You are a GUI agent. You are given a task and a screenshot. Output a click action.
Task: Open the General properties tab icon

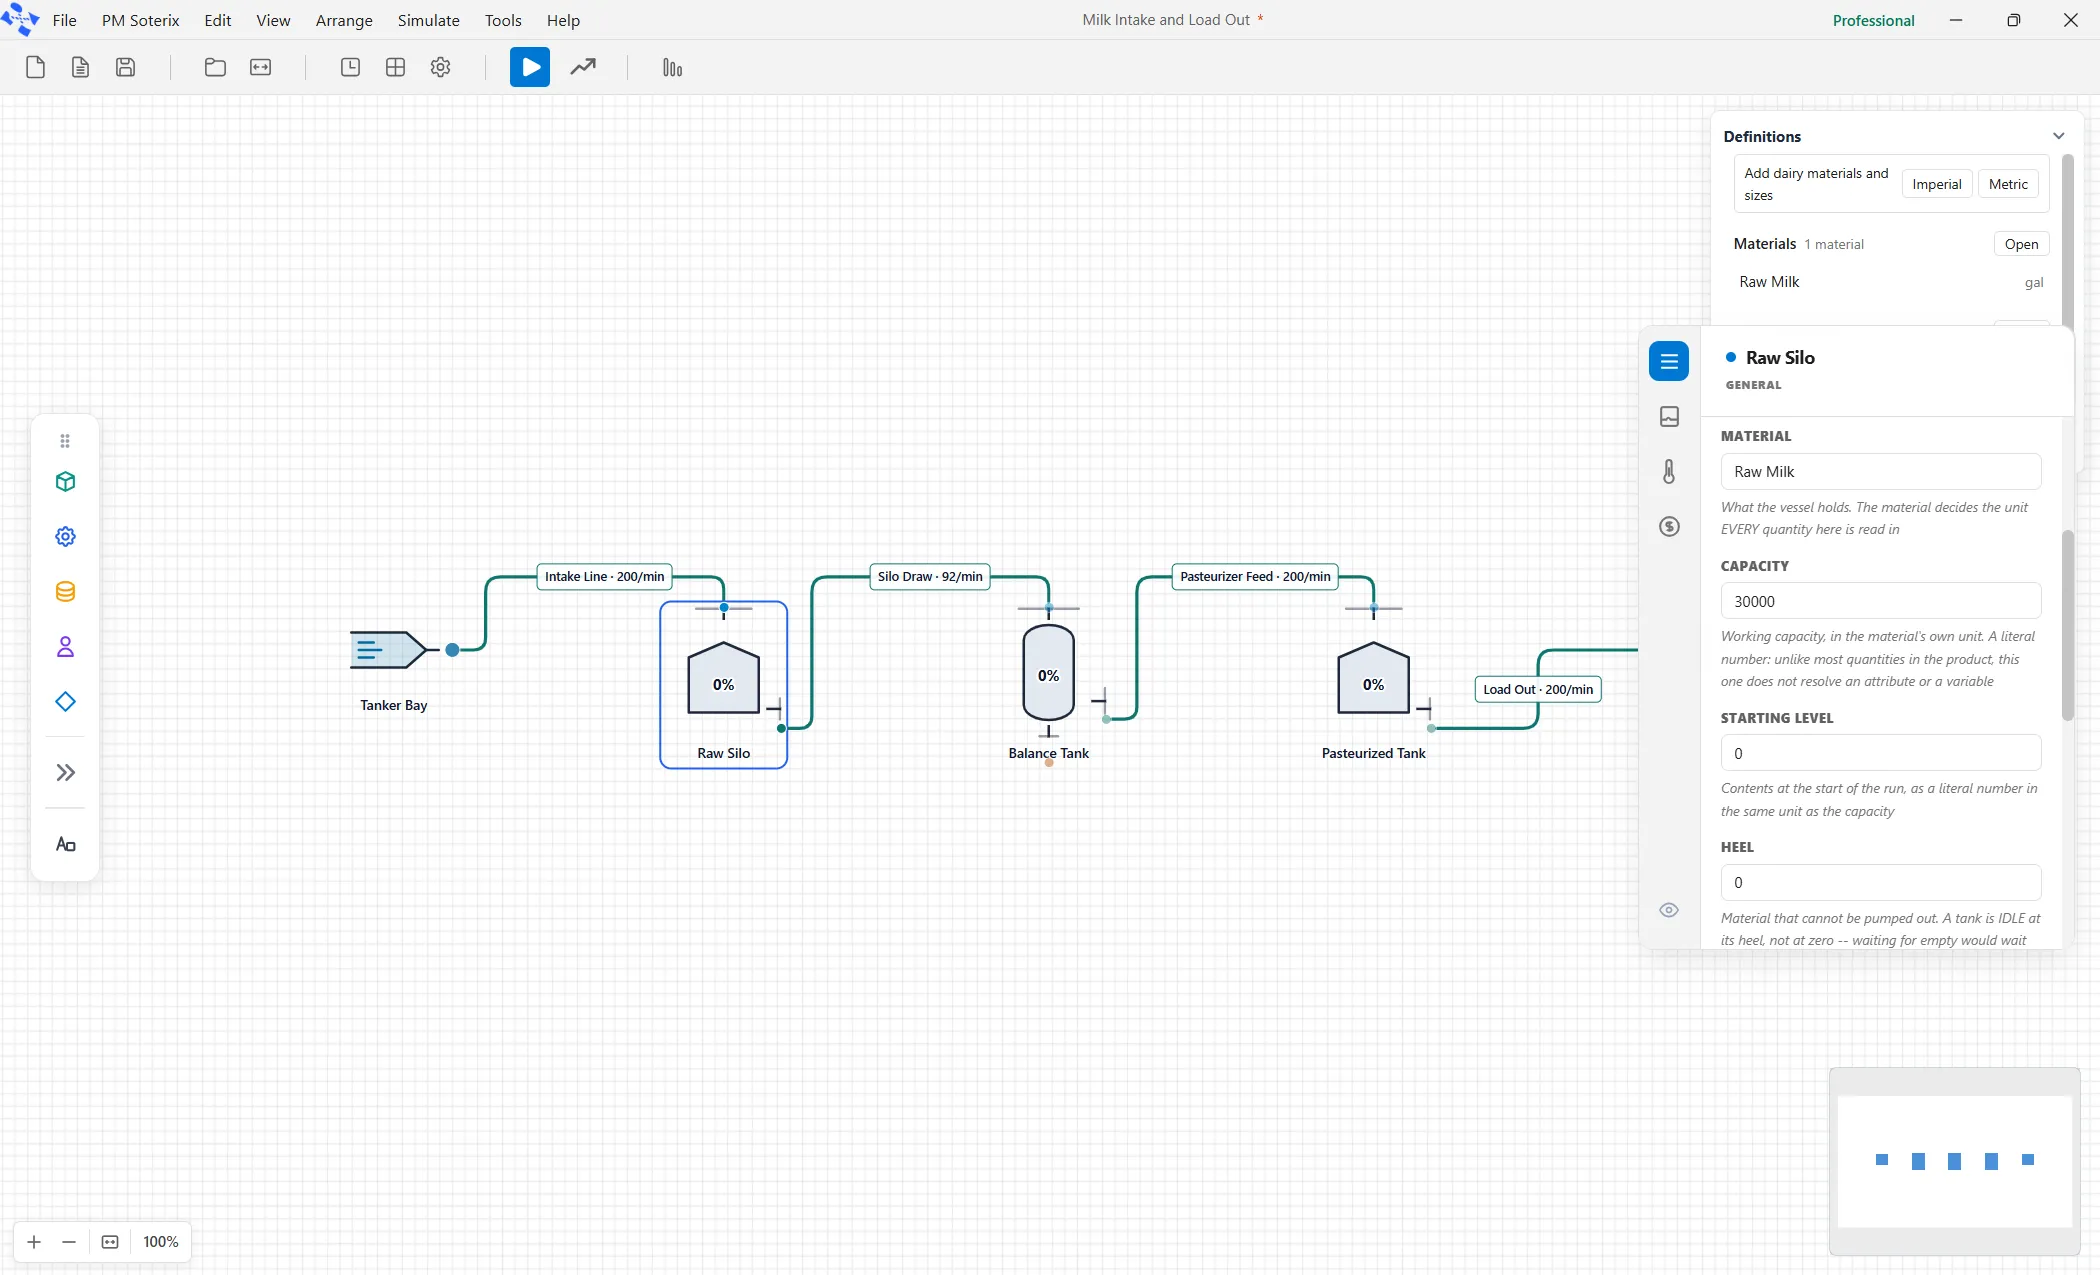[x=1669, y=361]
